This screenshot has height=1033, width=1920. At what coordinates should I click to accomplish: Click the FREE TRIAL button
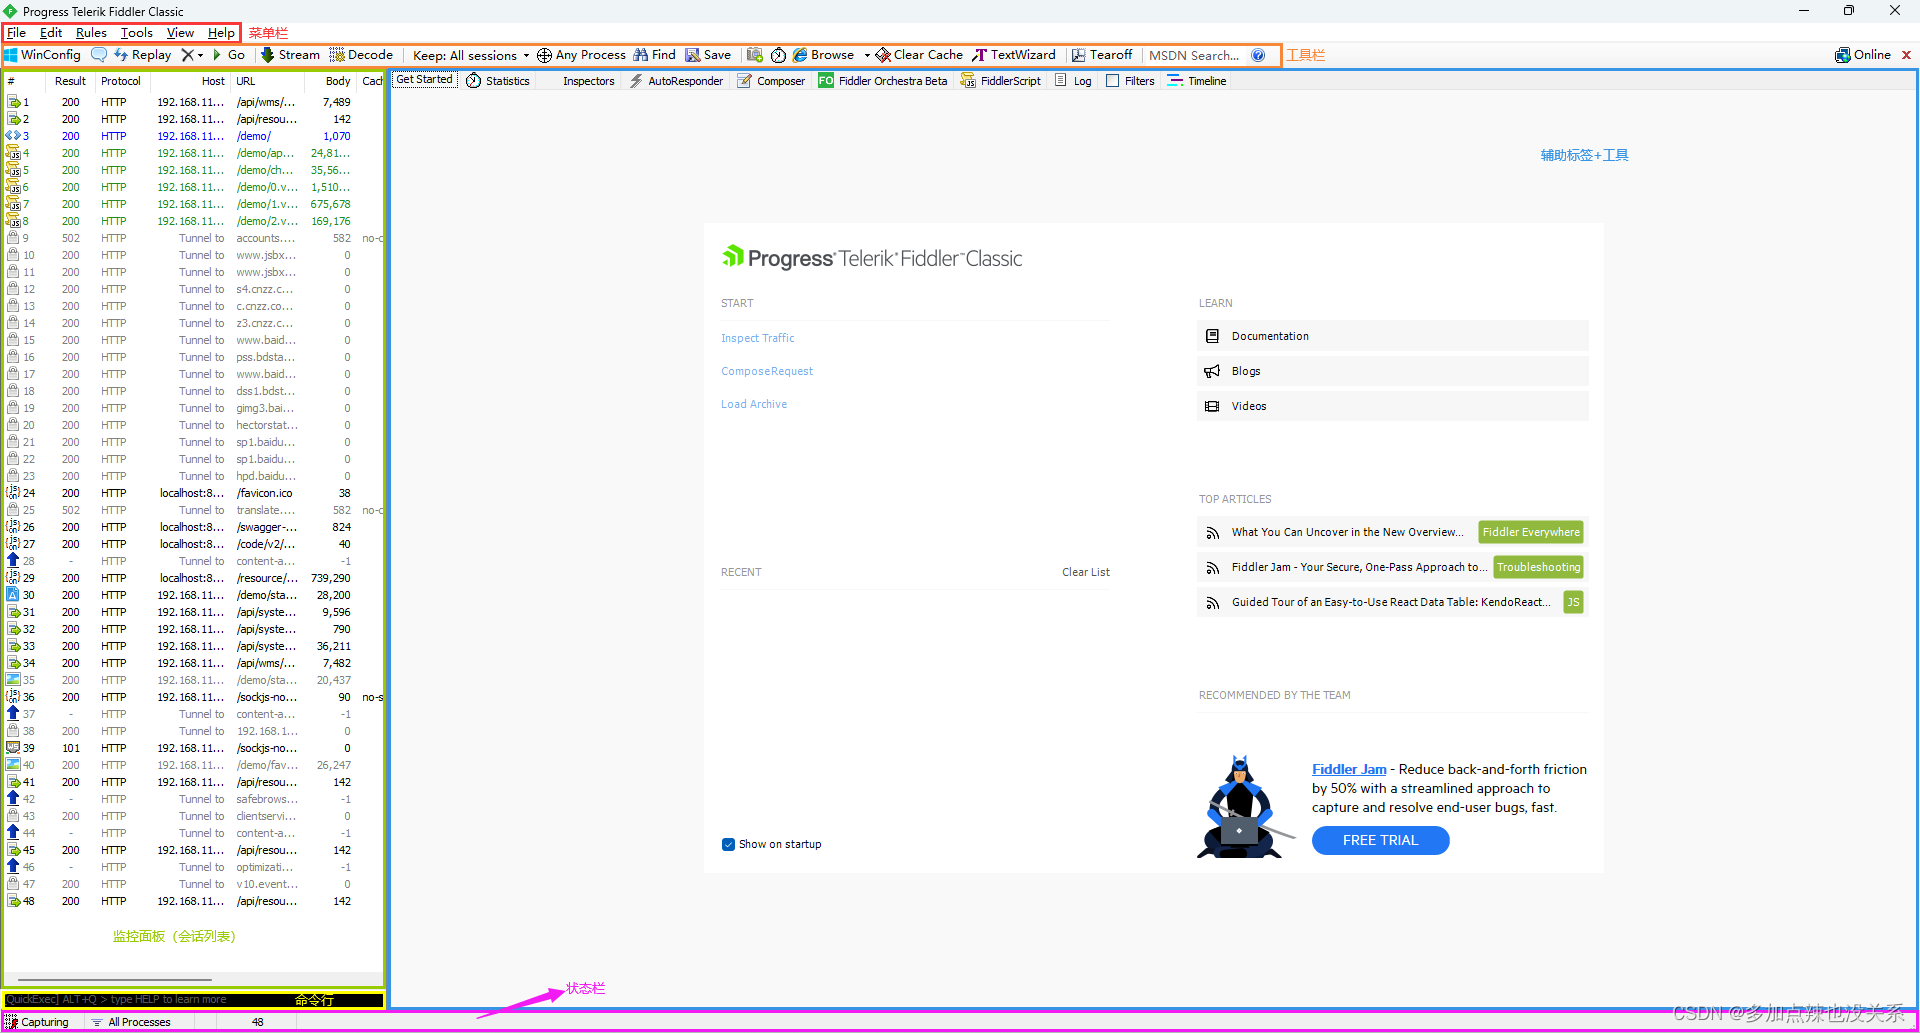(1380, 841)
